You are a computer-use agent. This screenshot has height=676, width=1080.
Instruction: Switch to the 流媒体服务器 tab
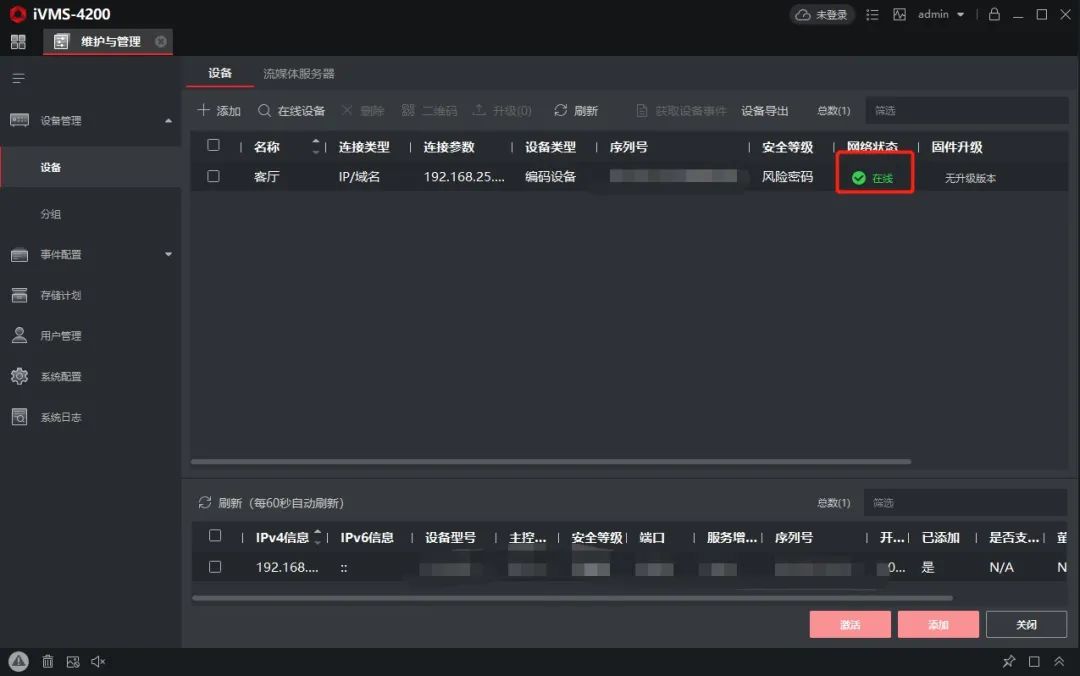pyautogui.click(x=298, y=73)
